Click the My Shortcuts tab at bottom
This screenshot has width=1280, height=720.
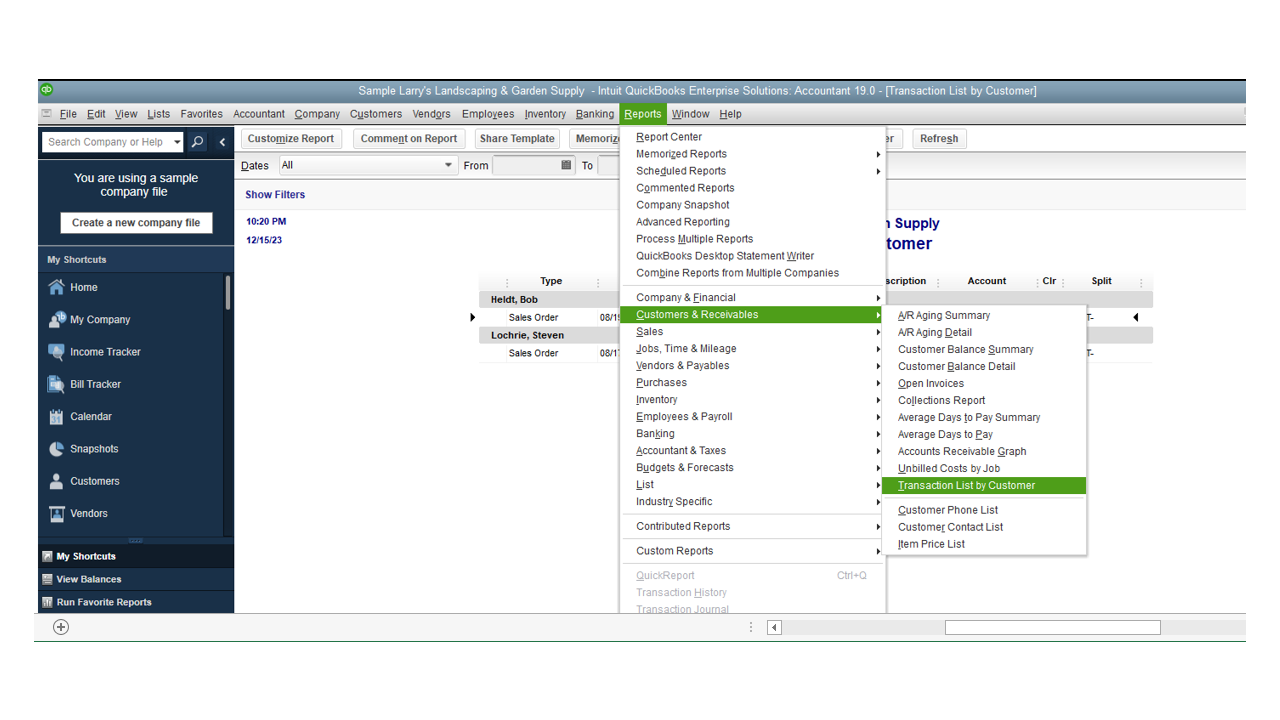136,556
